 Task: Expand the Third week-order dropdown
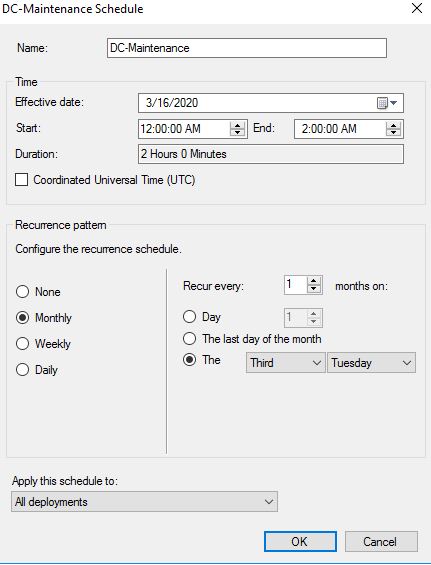(285, 362)
